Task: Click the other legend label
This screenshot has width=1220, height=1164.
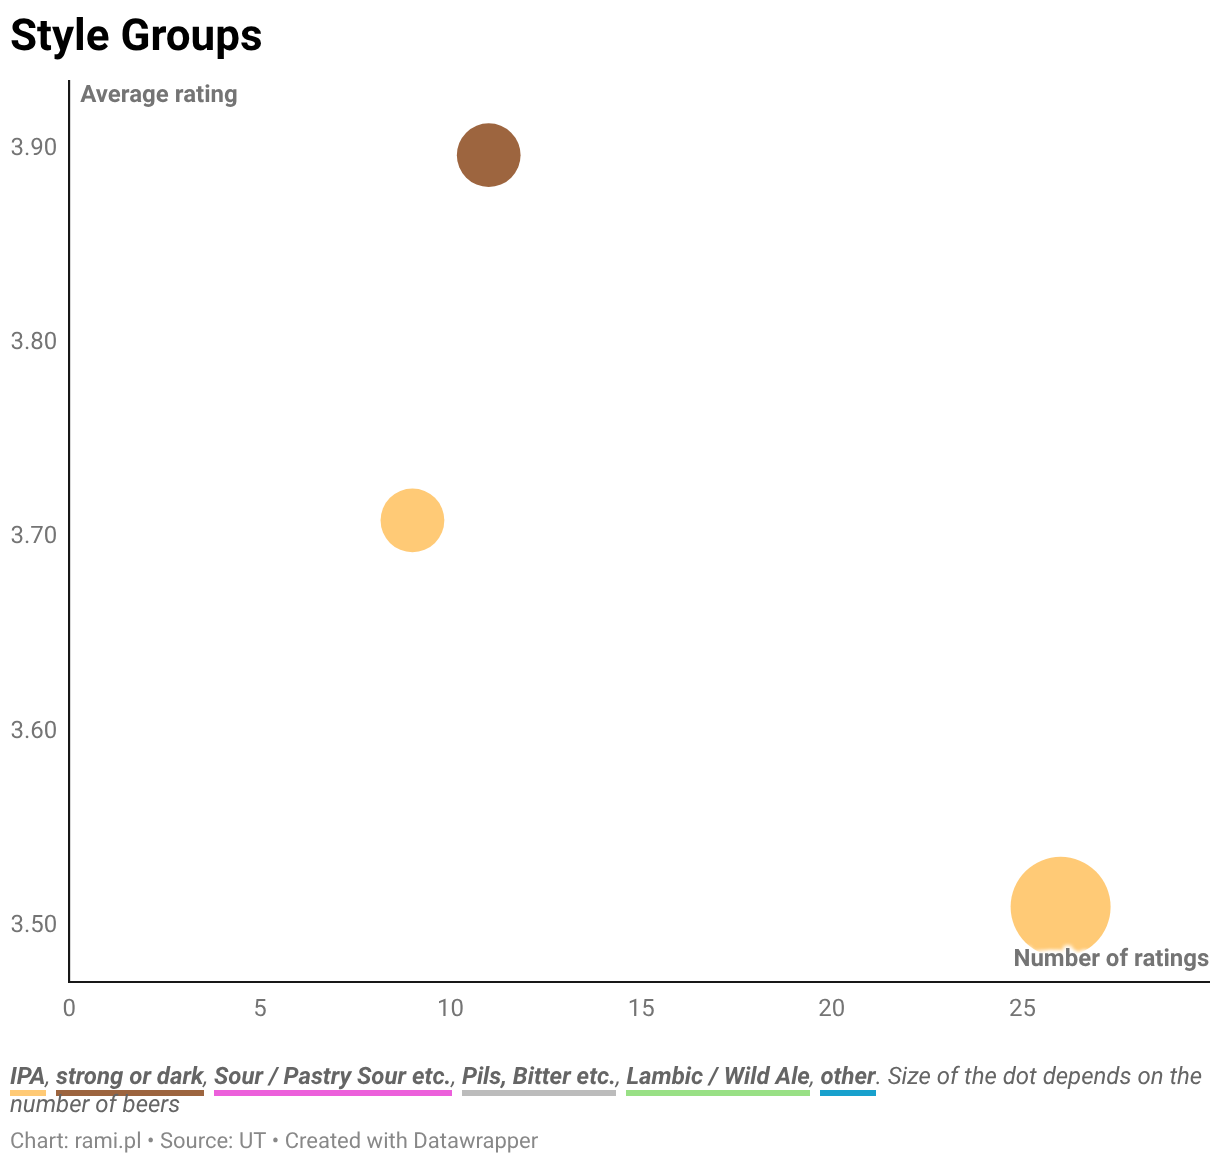Action: coord(848,1076)
